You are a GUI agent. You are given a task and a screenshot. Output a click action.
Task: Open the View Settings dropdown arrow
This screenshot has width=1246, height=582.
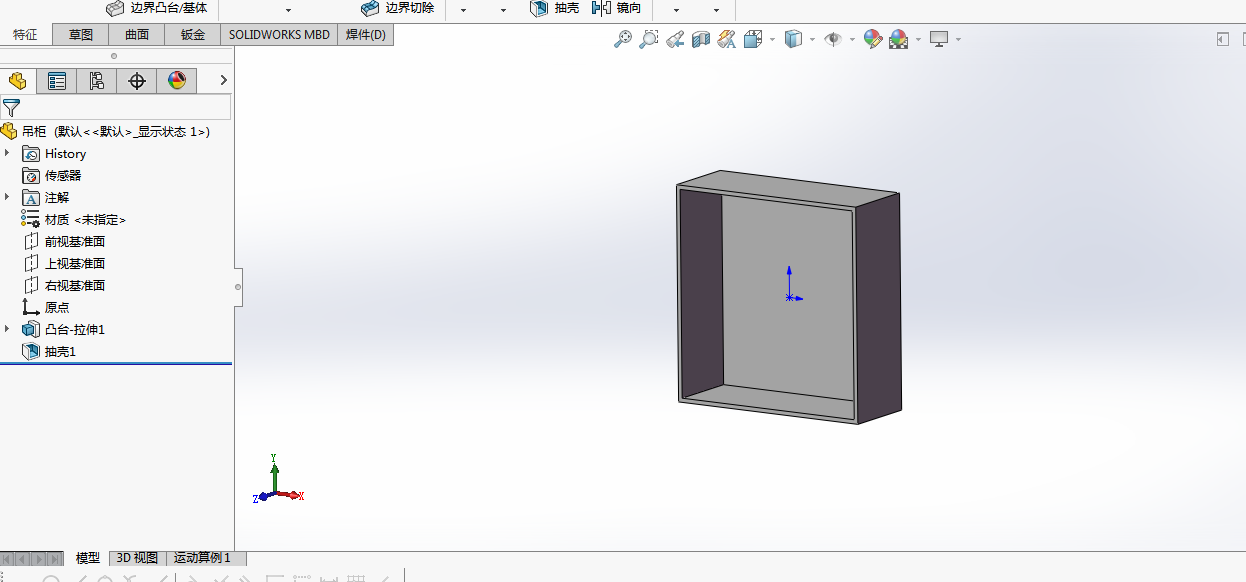point(958,40)
